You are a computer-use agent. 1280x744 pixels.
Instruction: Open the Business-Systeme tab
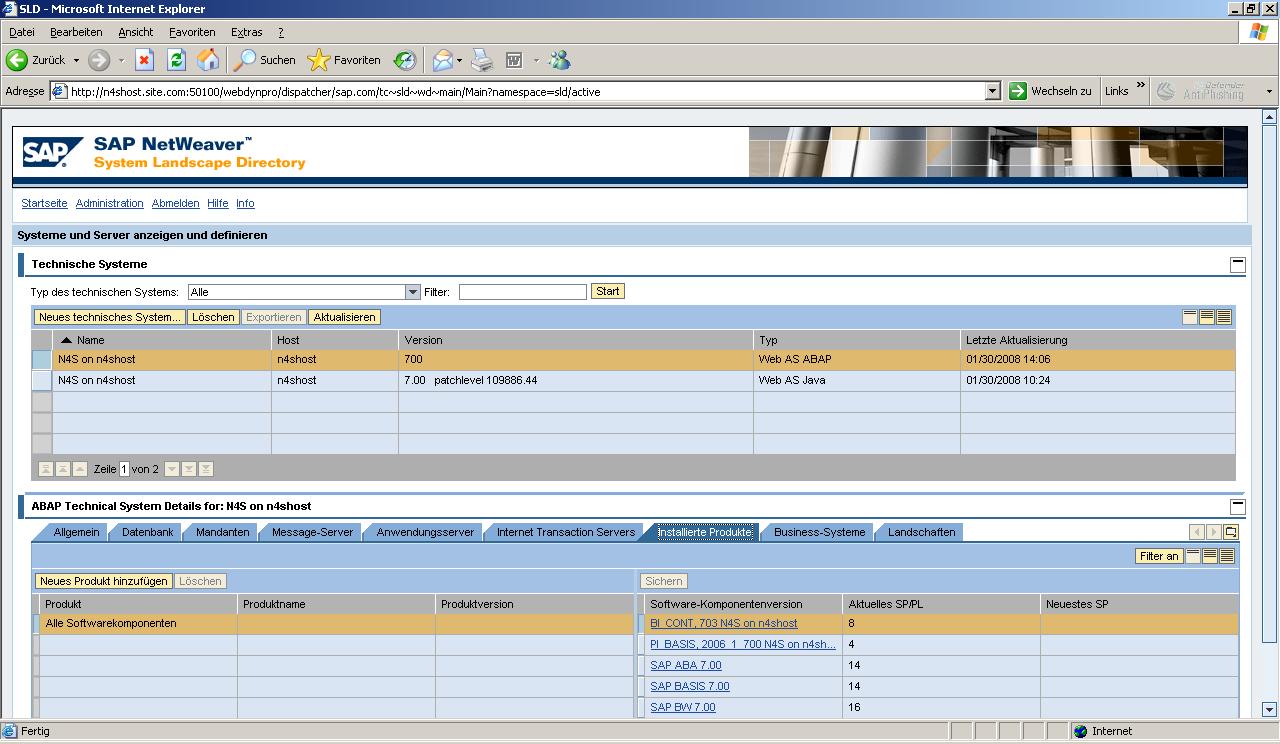[819, 532]
